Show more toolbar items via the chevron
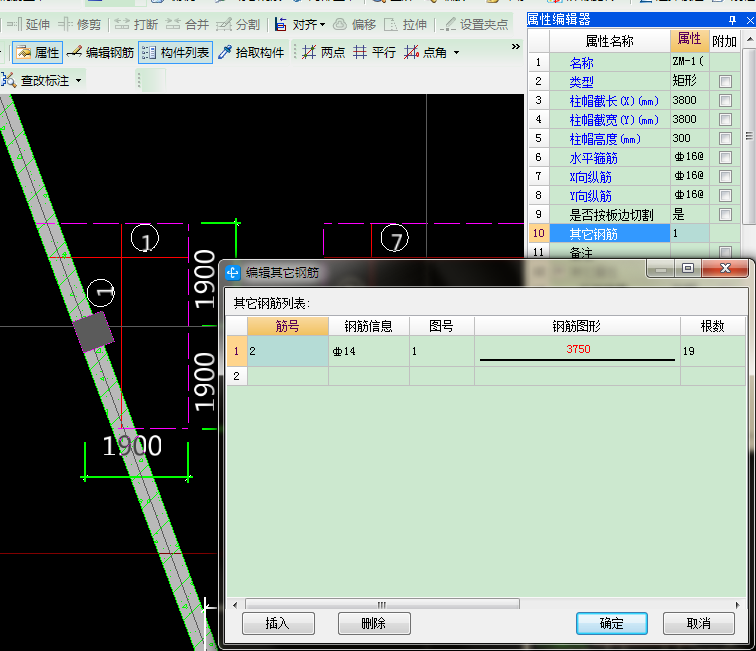 pos(515,46)
